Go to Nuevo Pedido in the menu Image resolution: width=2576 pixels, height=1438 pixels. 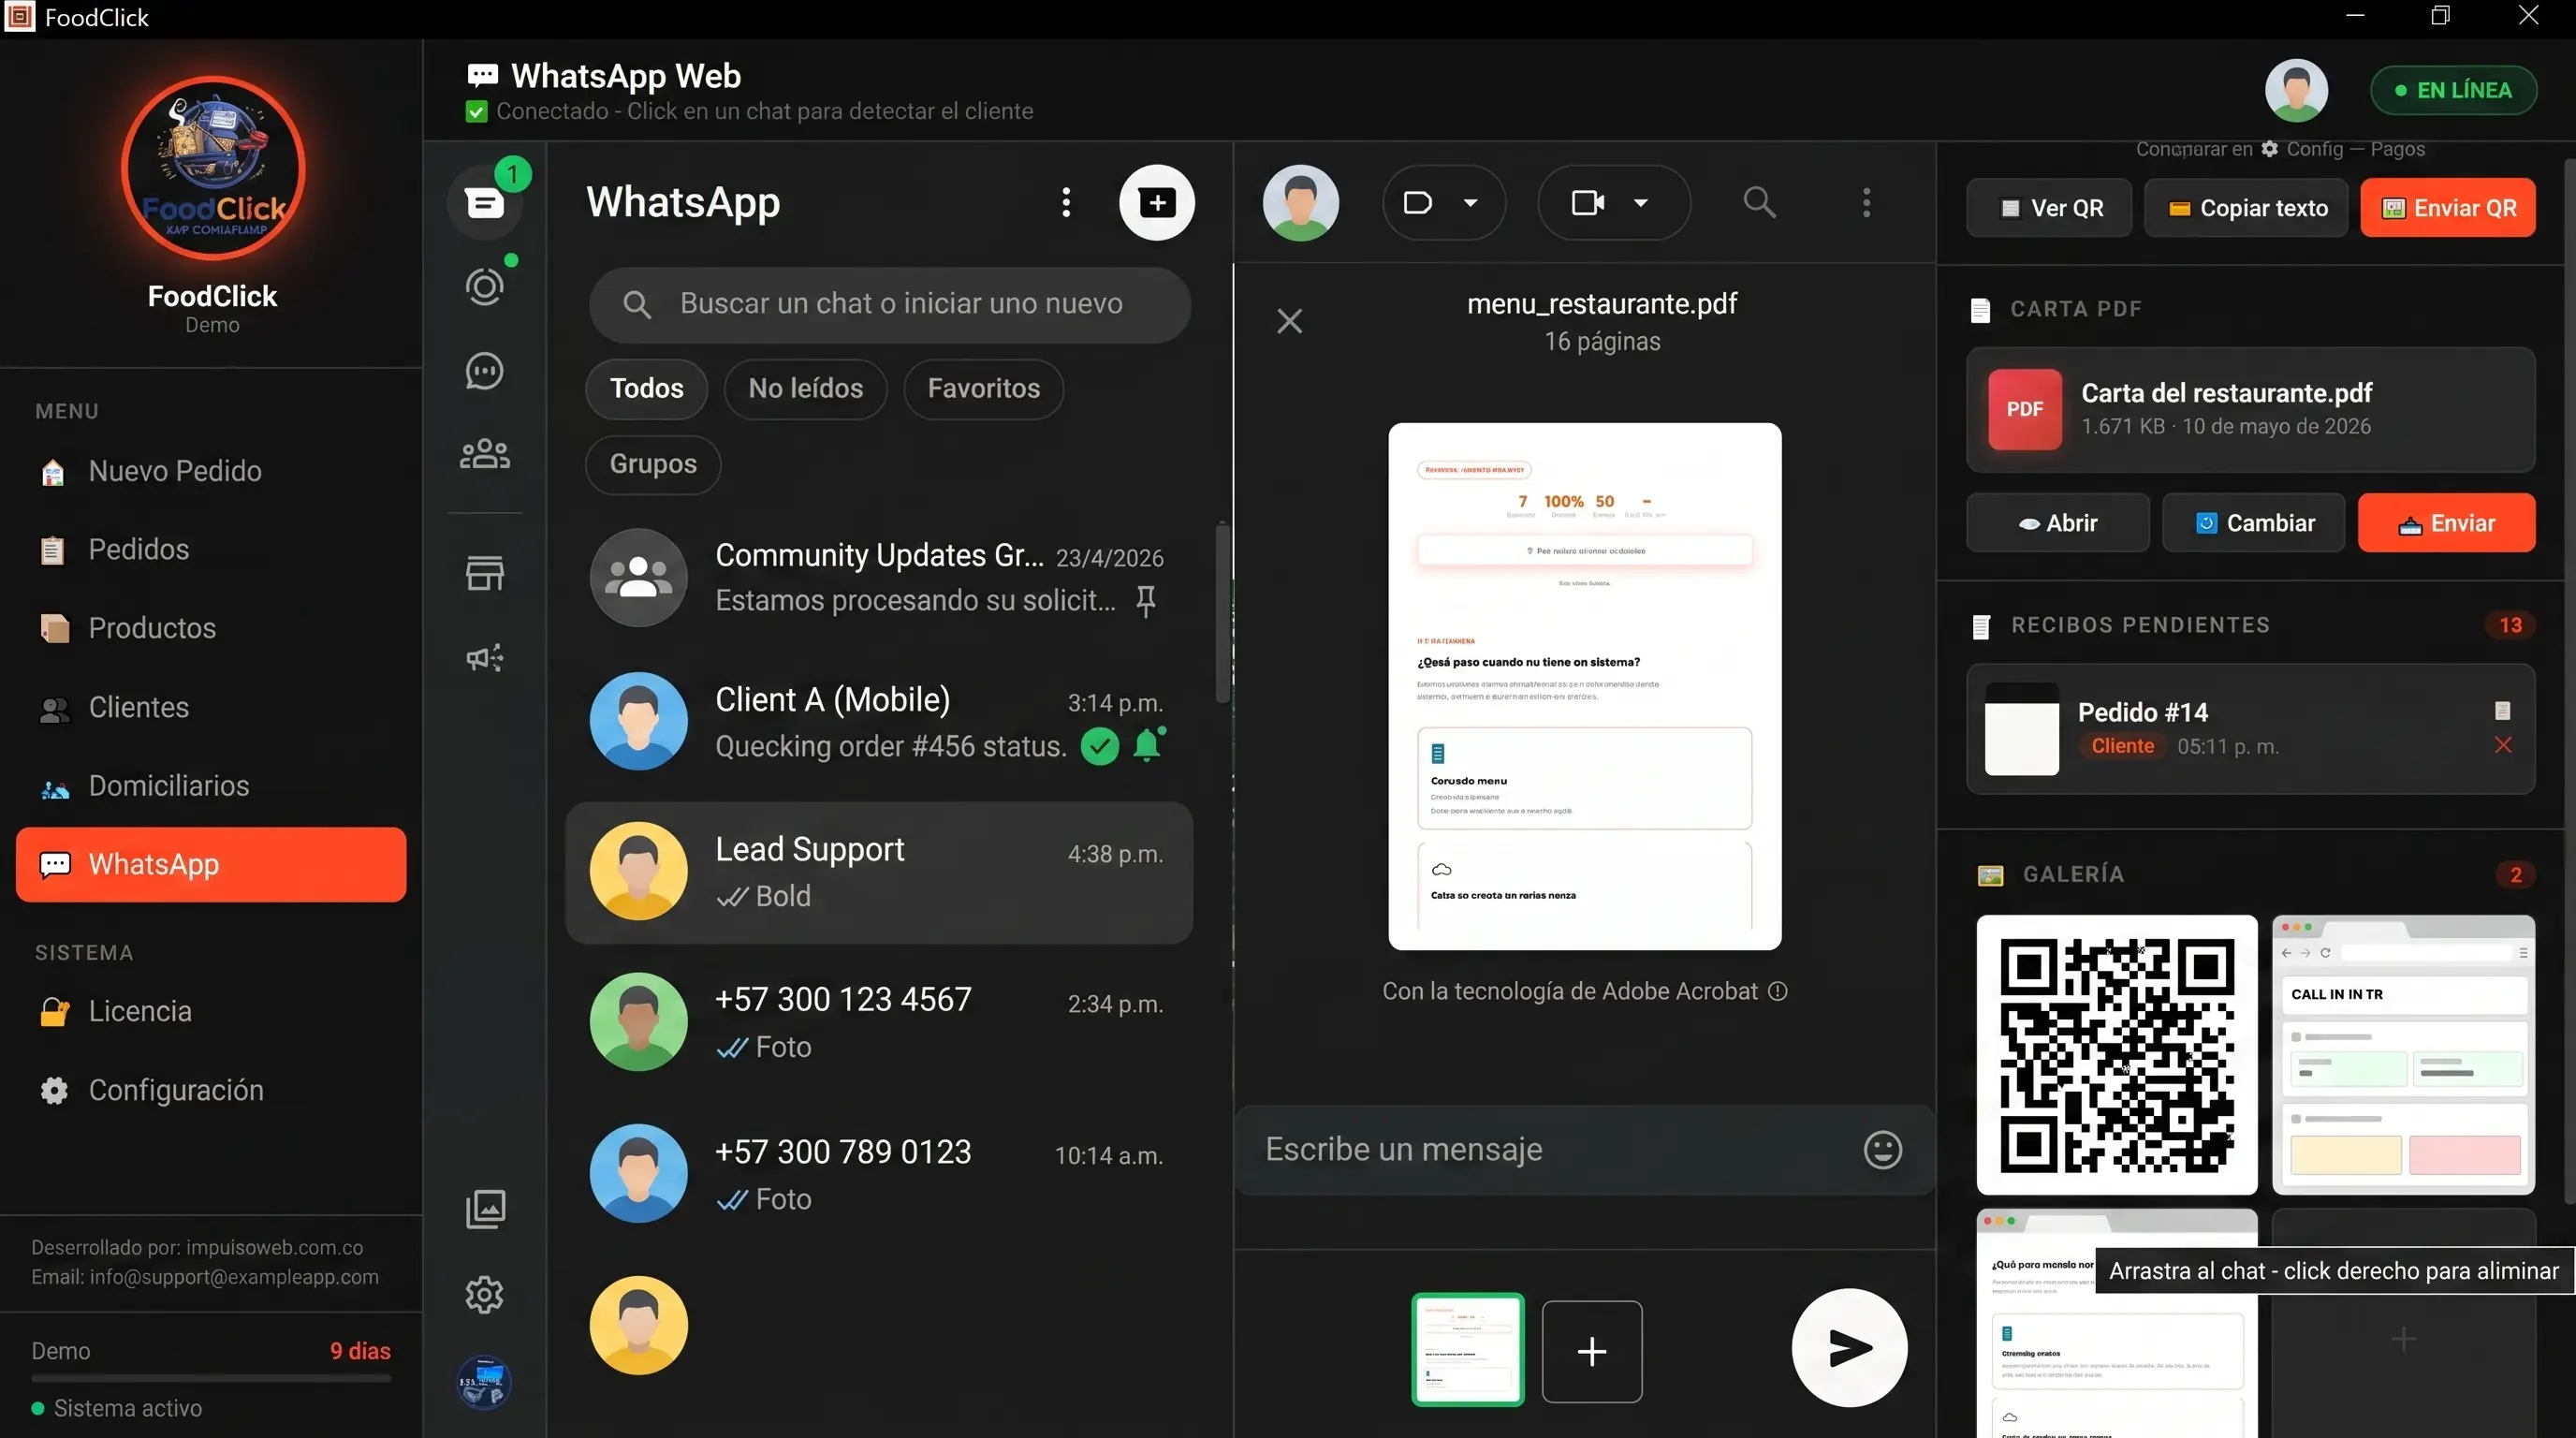point(211,471)
